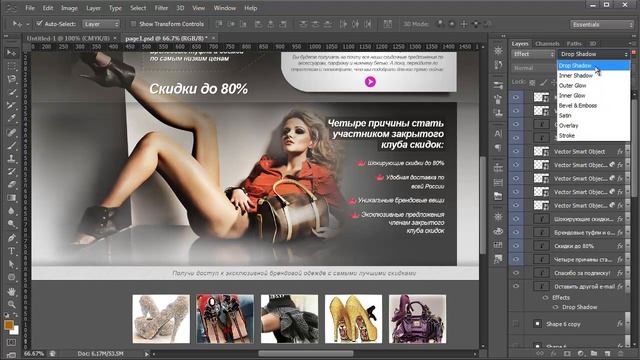The image size is (640, 360).
Task: Click the foreground orange color swatch
Action: [8, 325]
